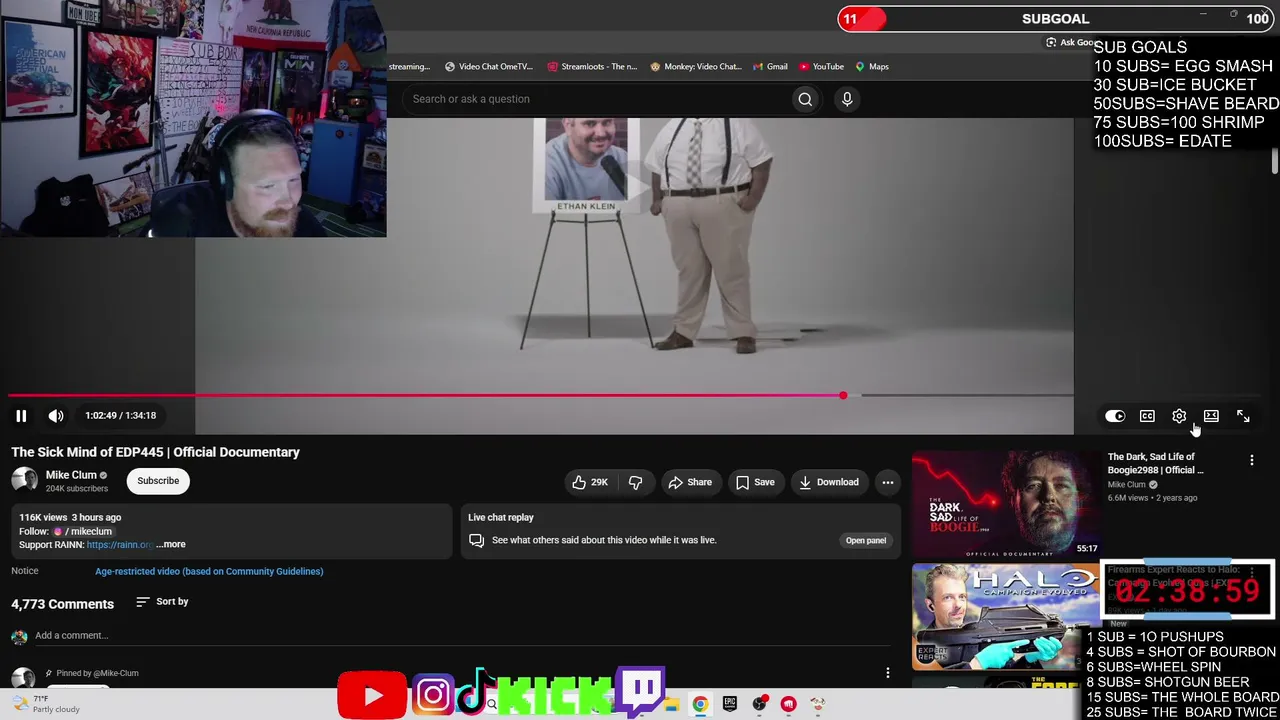The image size is (1280, 720).
Task: Open pinned comment options menu
Action: 887,673
